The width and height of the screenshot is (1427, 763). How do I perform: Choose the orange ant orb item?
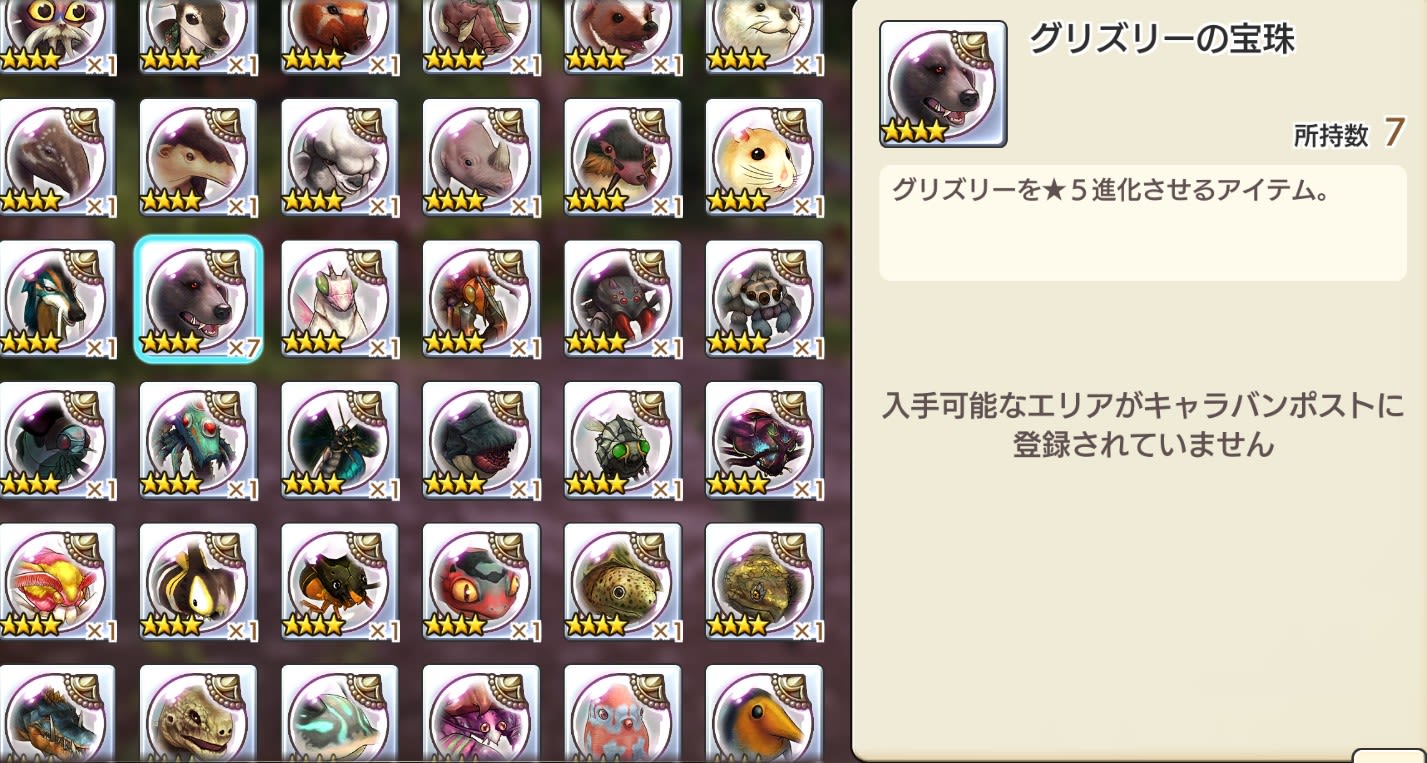340,583
